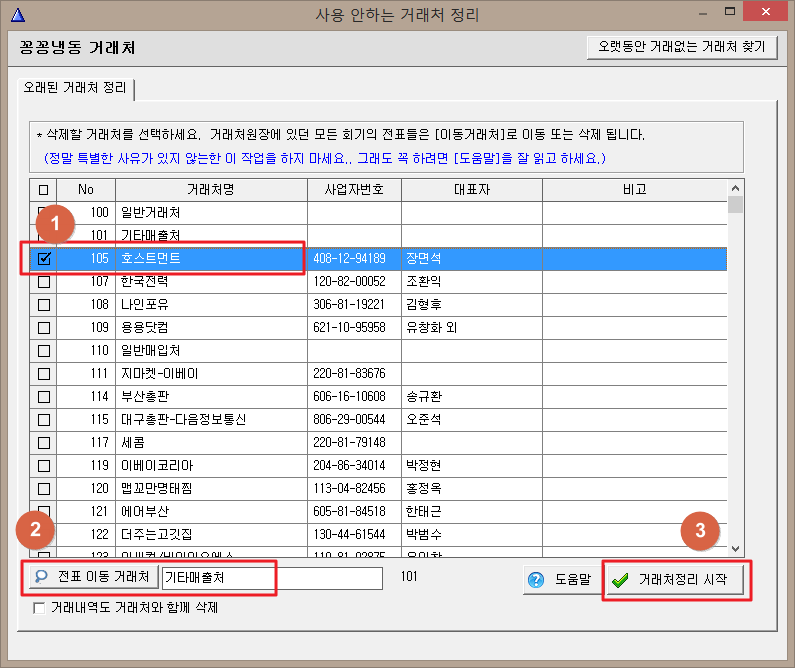Click representative name 오준석

pyautogui.click(x=424, y=420)
